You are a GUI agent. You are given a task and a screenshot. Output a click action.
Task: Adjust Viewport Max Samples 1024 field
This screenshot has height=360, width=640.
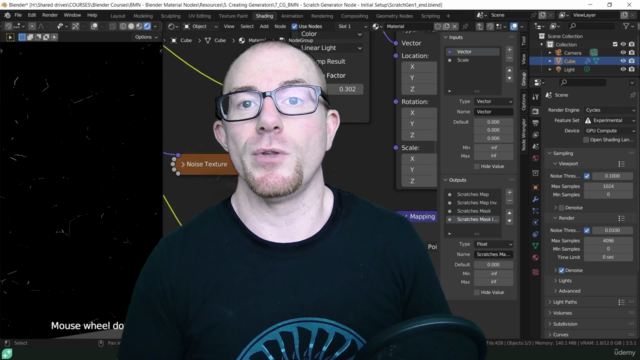click(608, 186)
